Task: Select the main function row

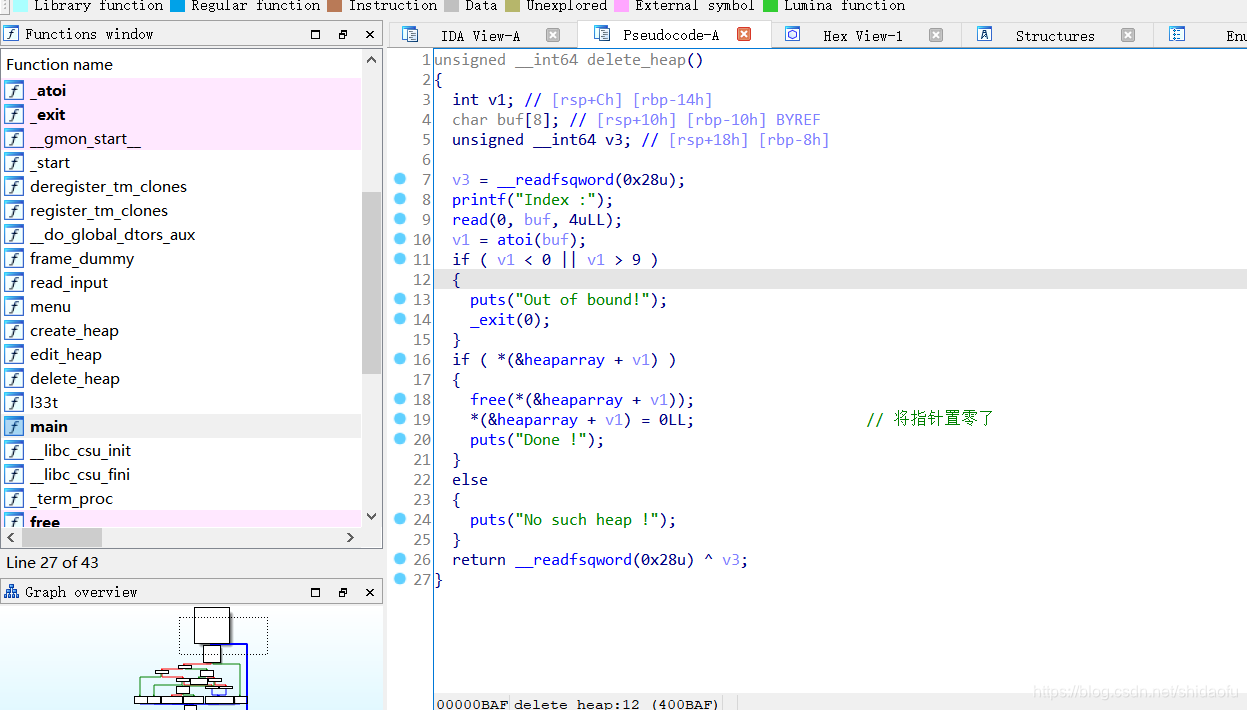Action: click(x=182, y=426)
